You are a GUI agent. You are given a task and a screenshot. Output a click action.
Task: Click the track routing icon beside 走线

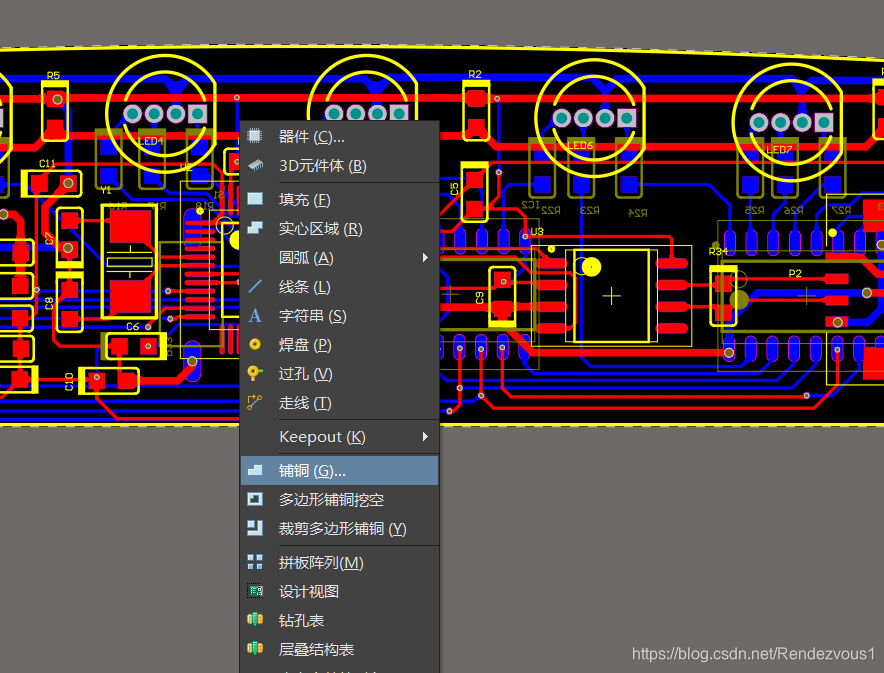(255, 402)
